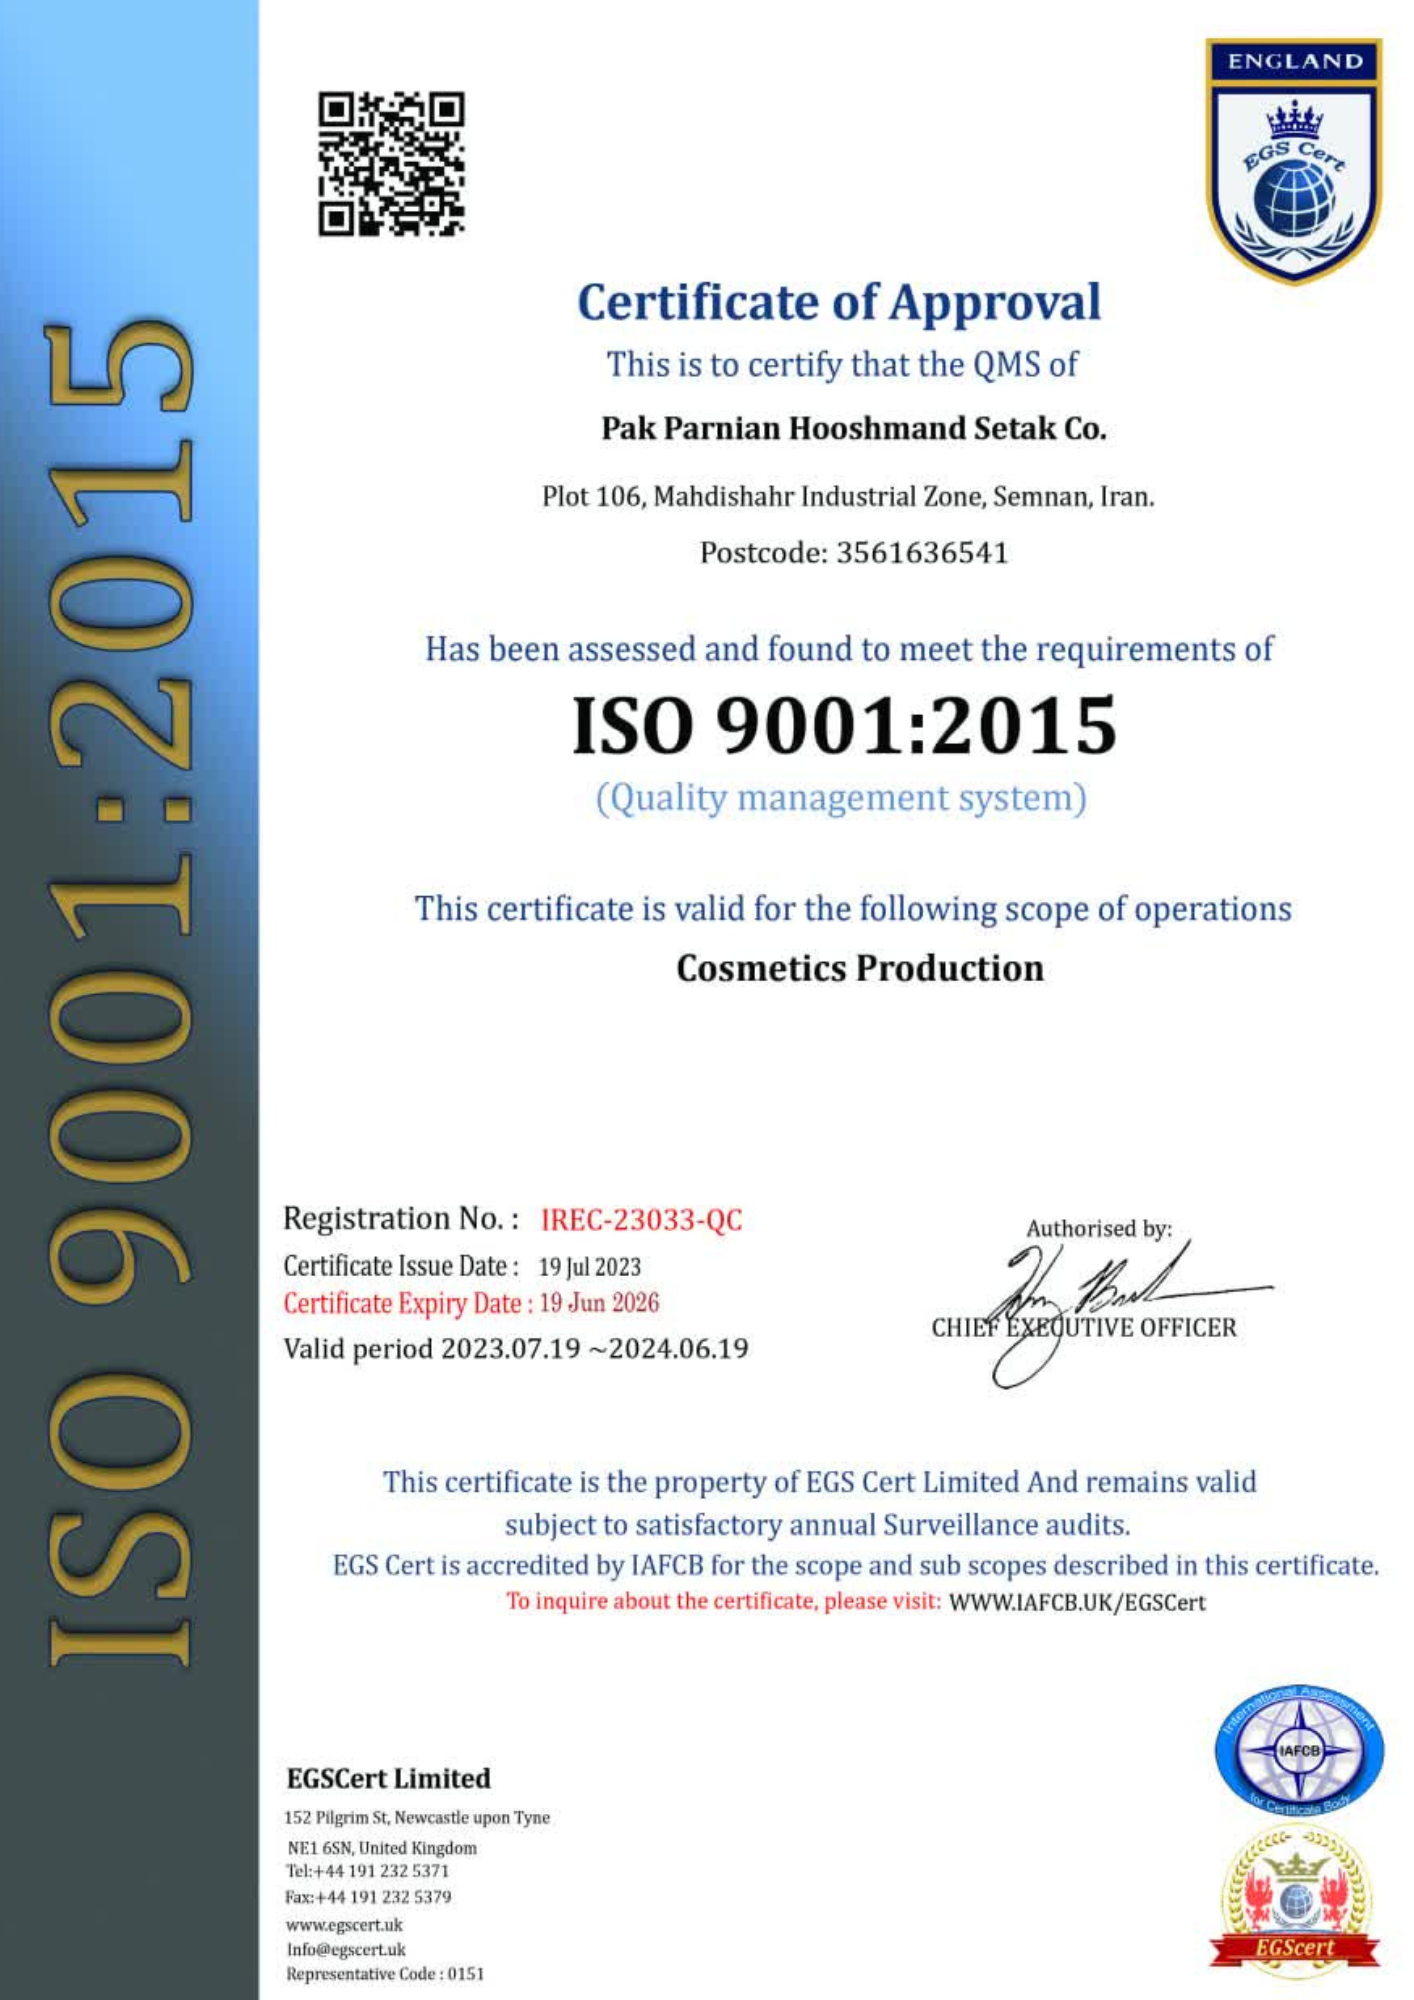
Task: Click 'Representative Code : 0151'
Action: coord(385,1974)
